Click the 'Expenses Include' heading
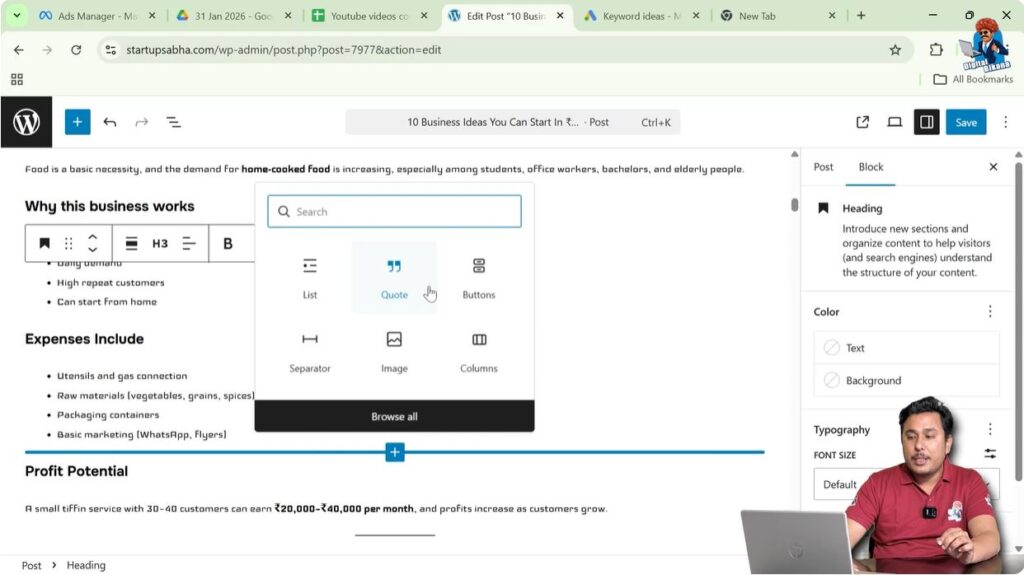 pyautogui.click(x=84, y=339)
